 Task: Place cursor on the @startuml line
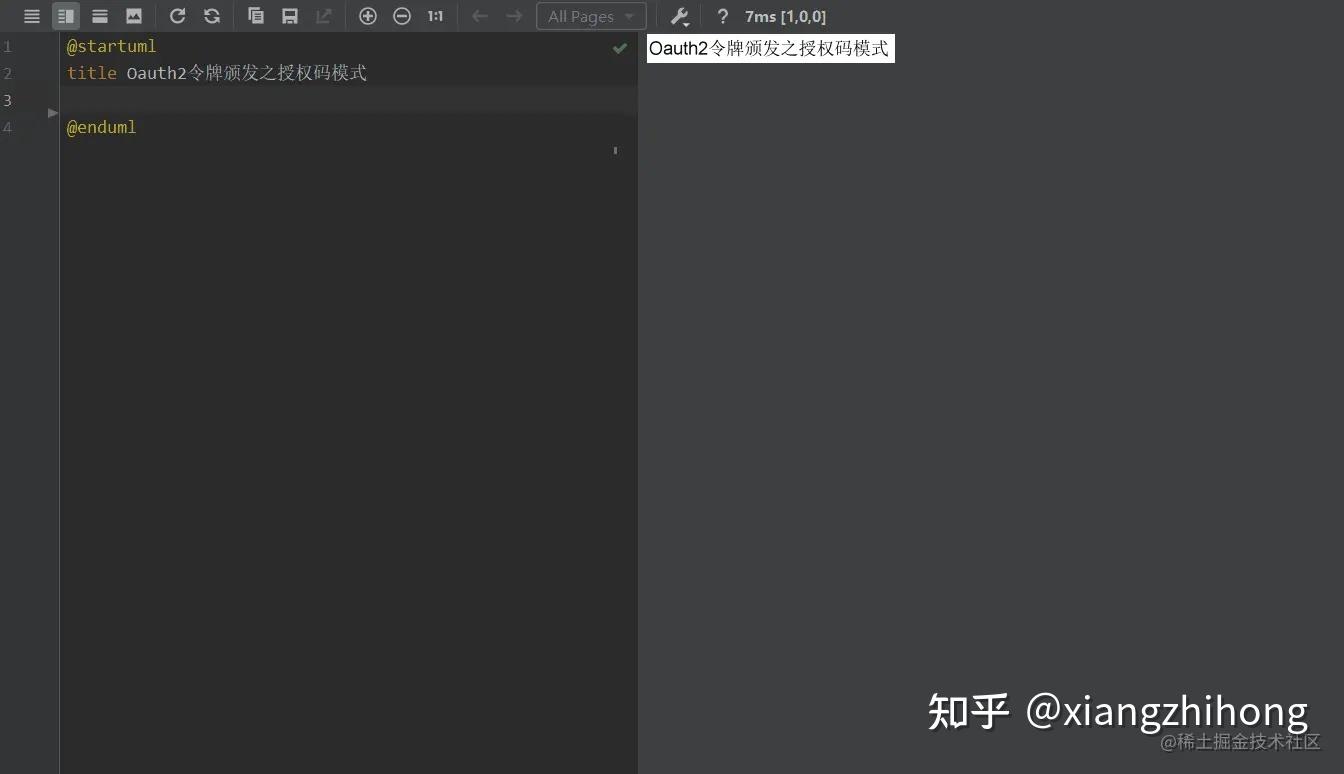[x=112, y=46]
